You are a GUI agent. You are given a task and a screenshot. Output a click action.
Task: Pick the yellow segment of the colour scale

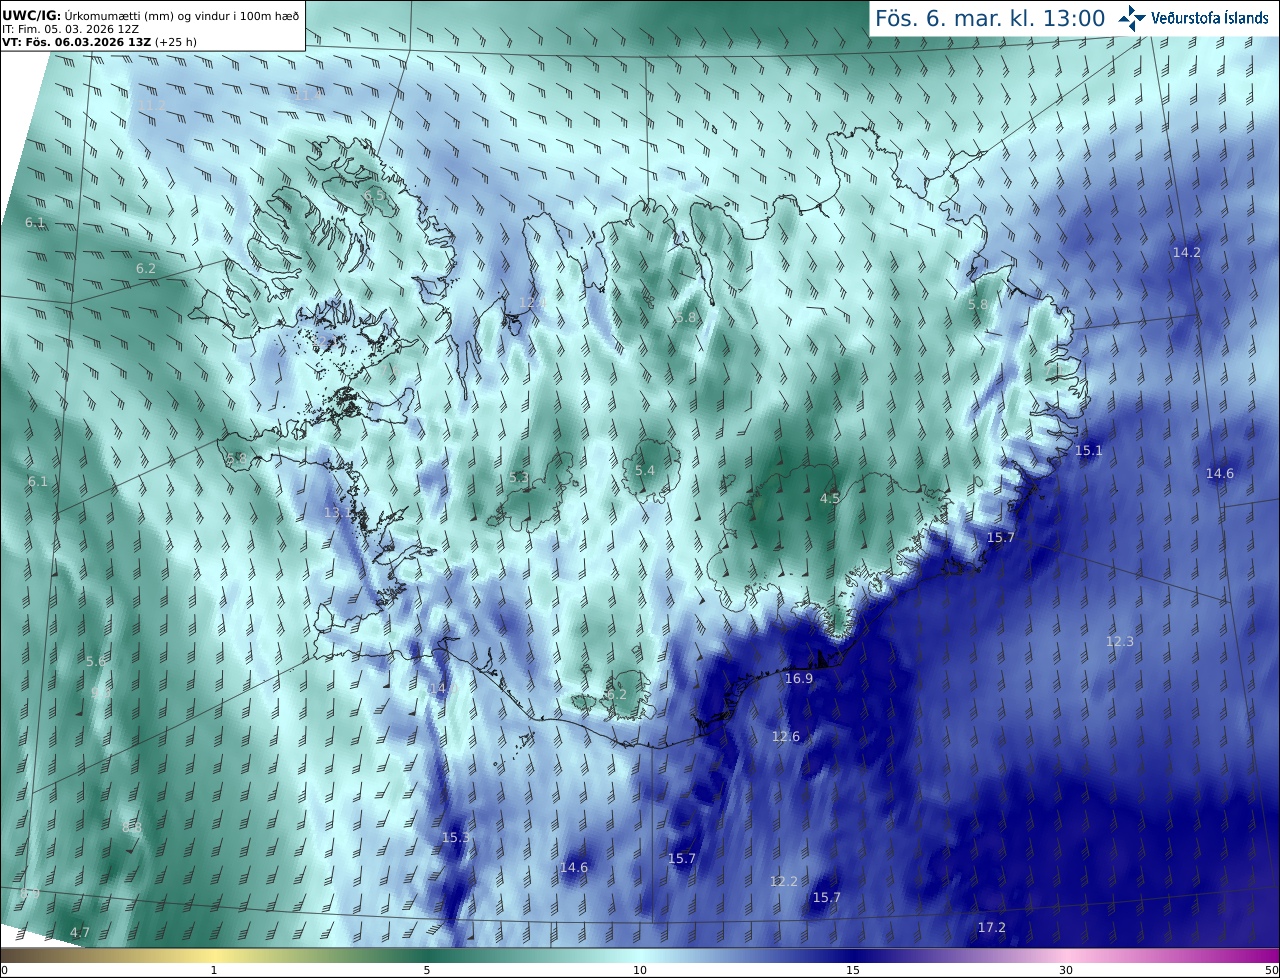click(214, 956)
